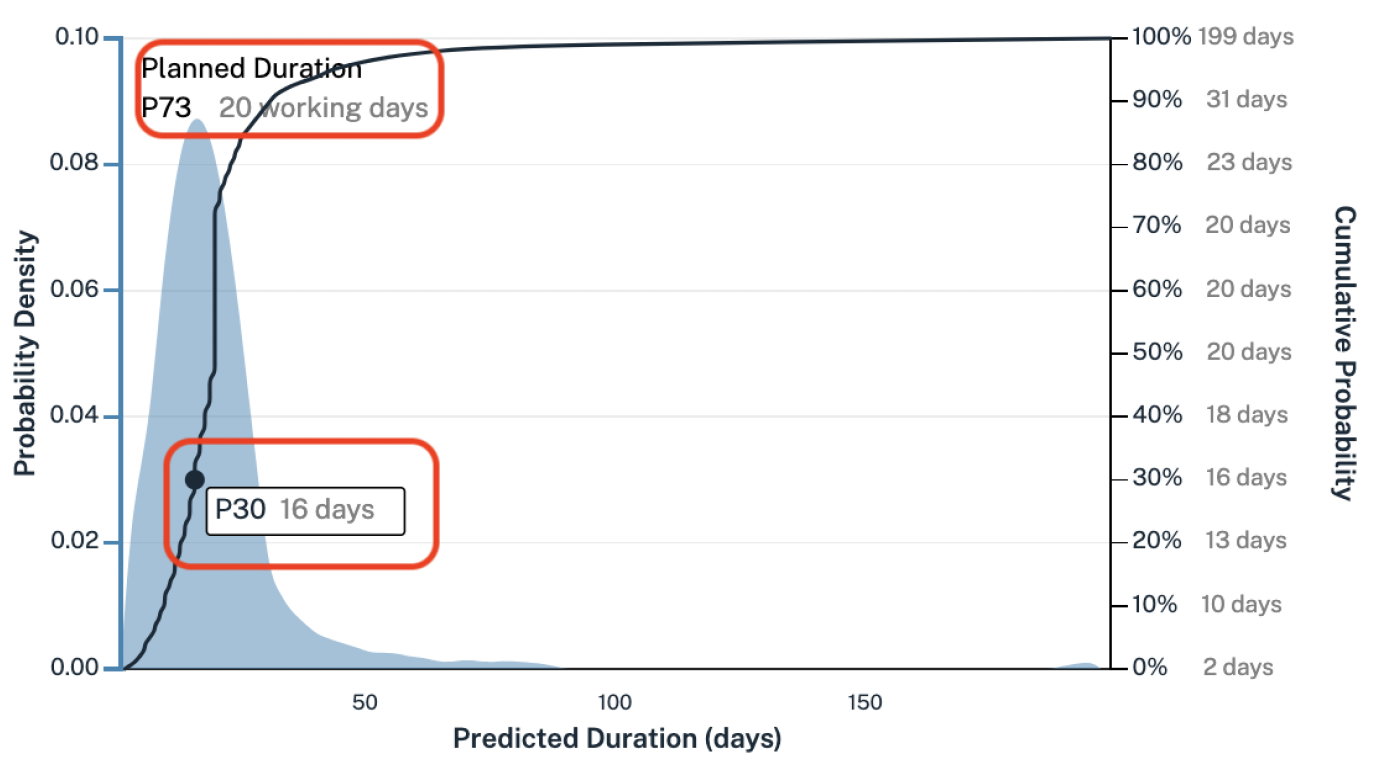
Task: Click the 30% 16 days axis label
Action: 1210,478
